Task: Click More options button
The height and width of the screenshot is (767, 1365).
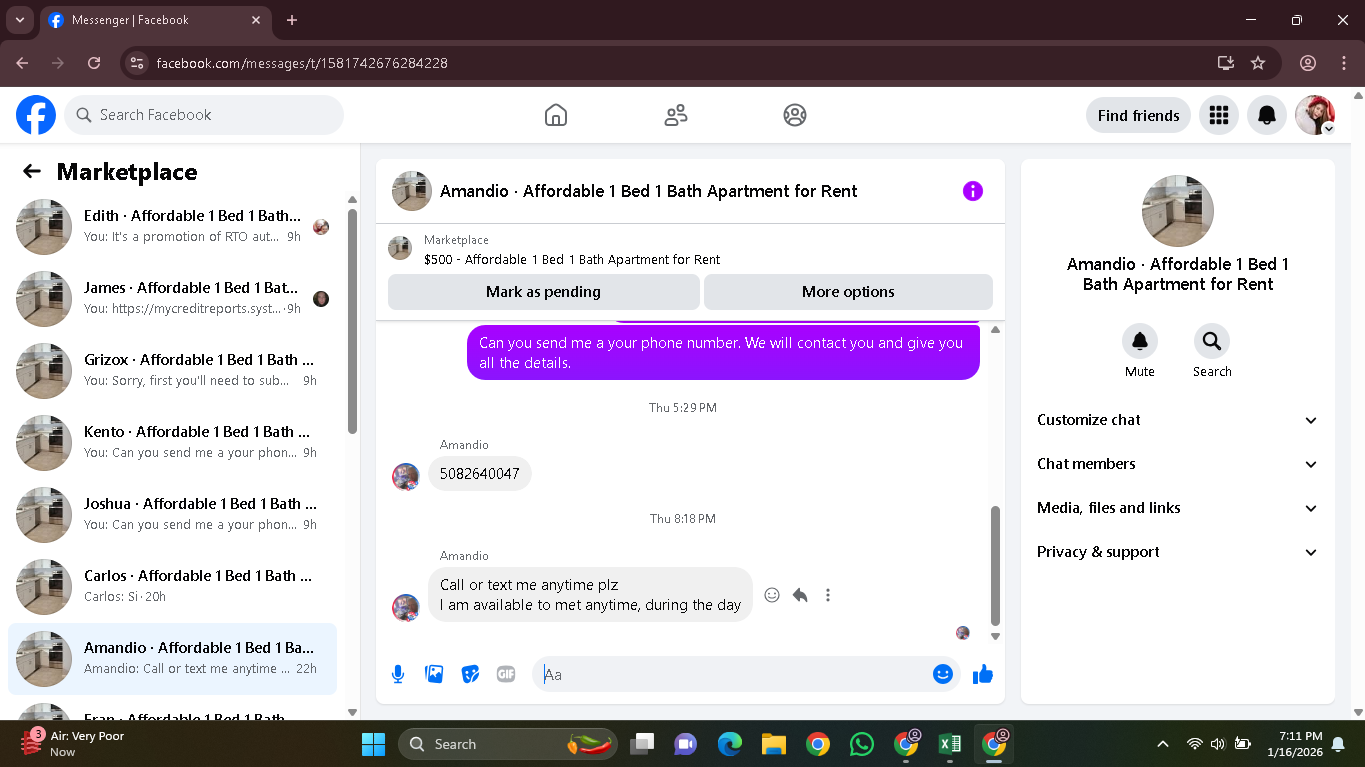Action: 848,292
